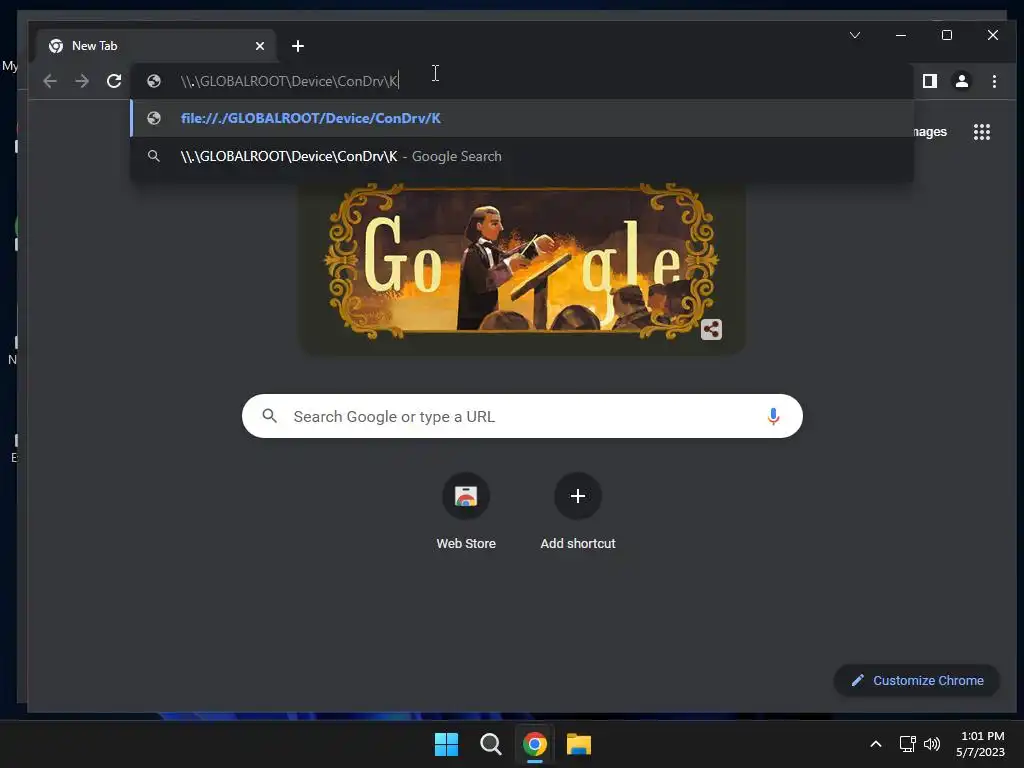This screenshot has width=1024, height=768.
Task: Open the clock showing 1:01 PM
Action: (980, 744)
